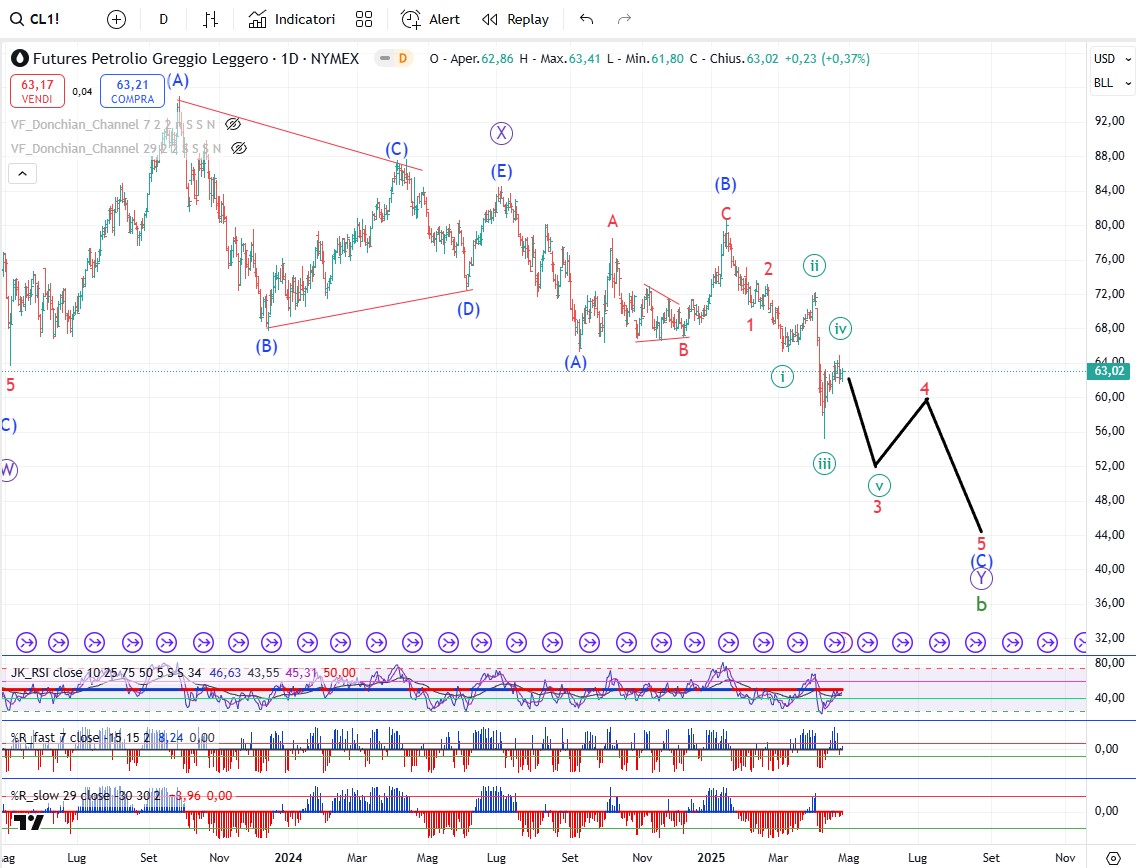This screenshot has height=868, width=1136.
Task: Change the D daily timeframe
Action: tap(164, 20)
